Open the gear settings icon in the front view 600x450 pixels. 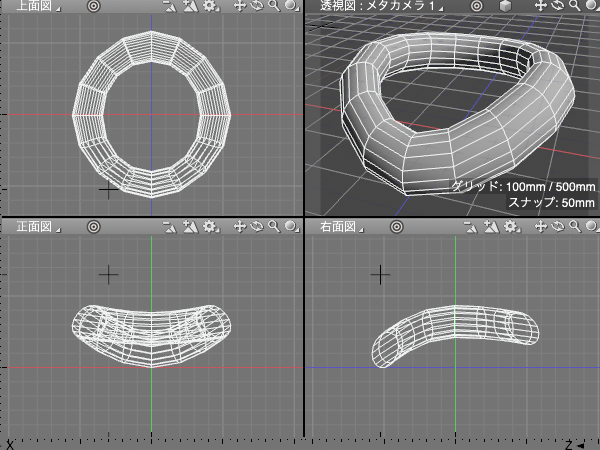[x=210, y=228]
